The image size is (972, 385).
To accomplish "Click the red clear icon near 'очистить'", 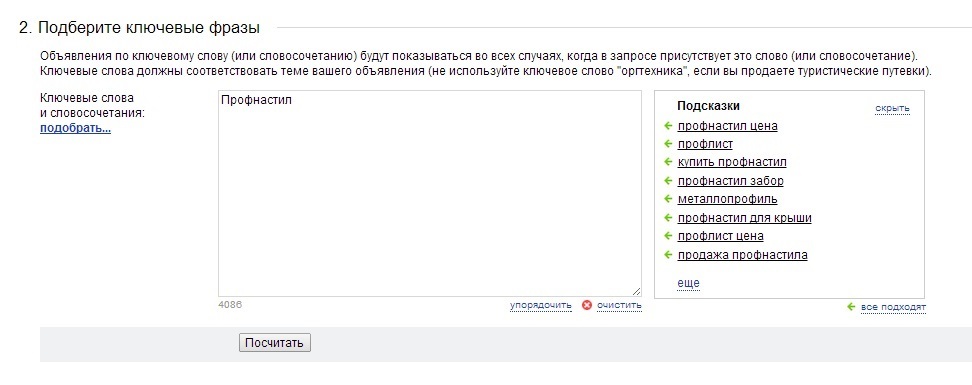I will pos(586,305).
